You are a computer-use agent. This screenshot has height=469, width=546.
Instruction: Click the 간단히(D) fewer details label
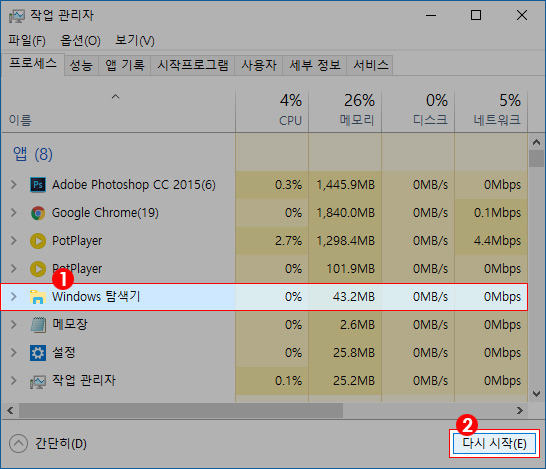pos(61,444)
